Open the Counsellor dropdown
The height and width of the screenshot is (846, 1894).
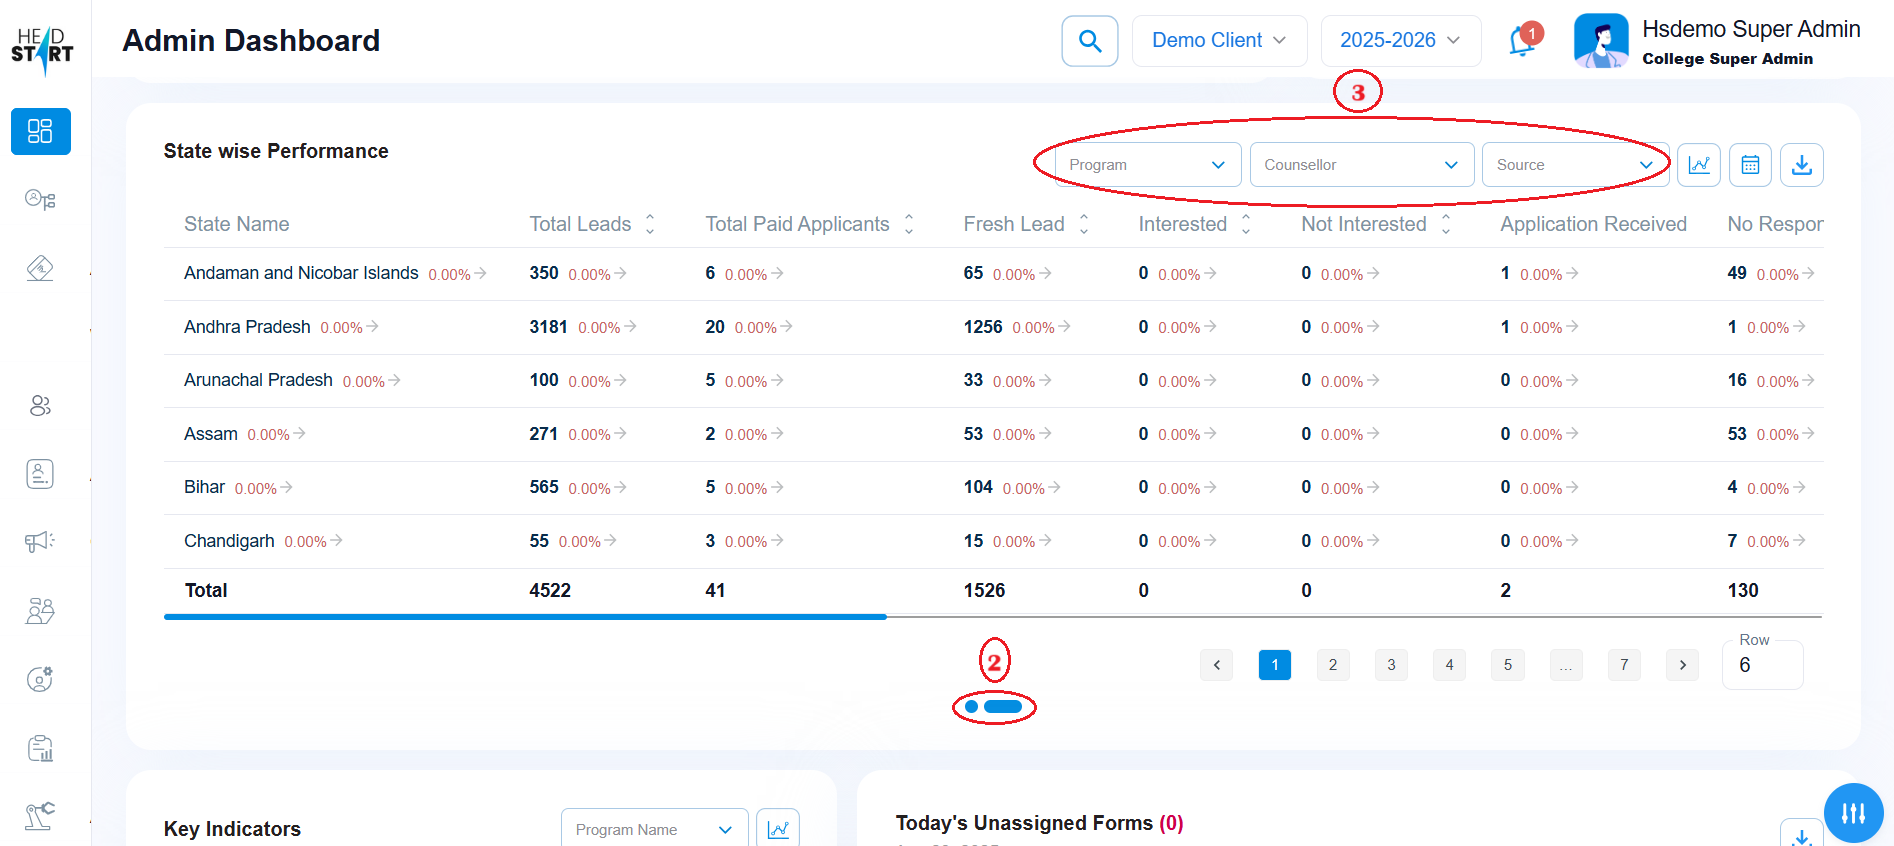click(1361, 165)
